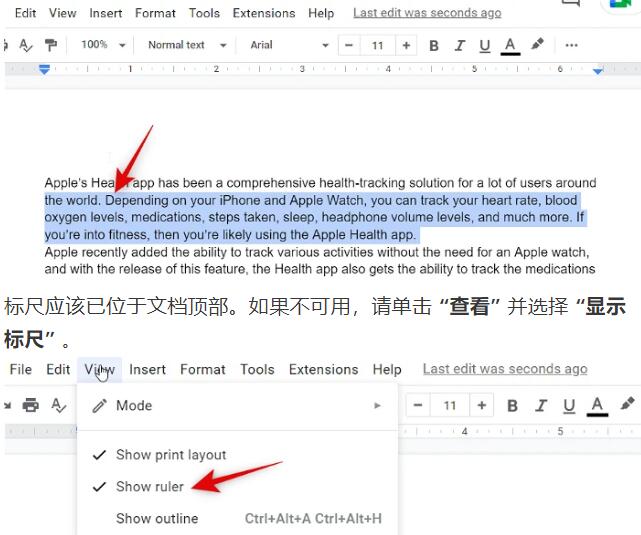
Task: Click opened View menu in lower menu bar
Action: 99,369
